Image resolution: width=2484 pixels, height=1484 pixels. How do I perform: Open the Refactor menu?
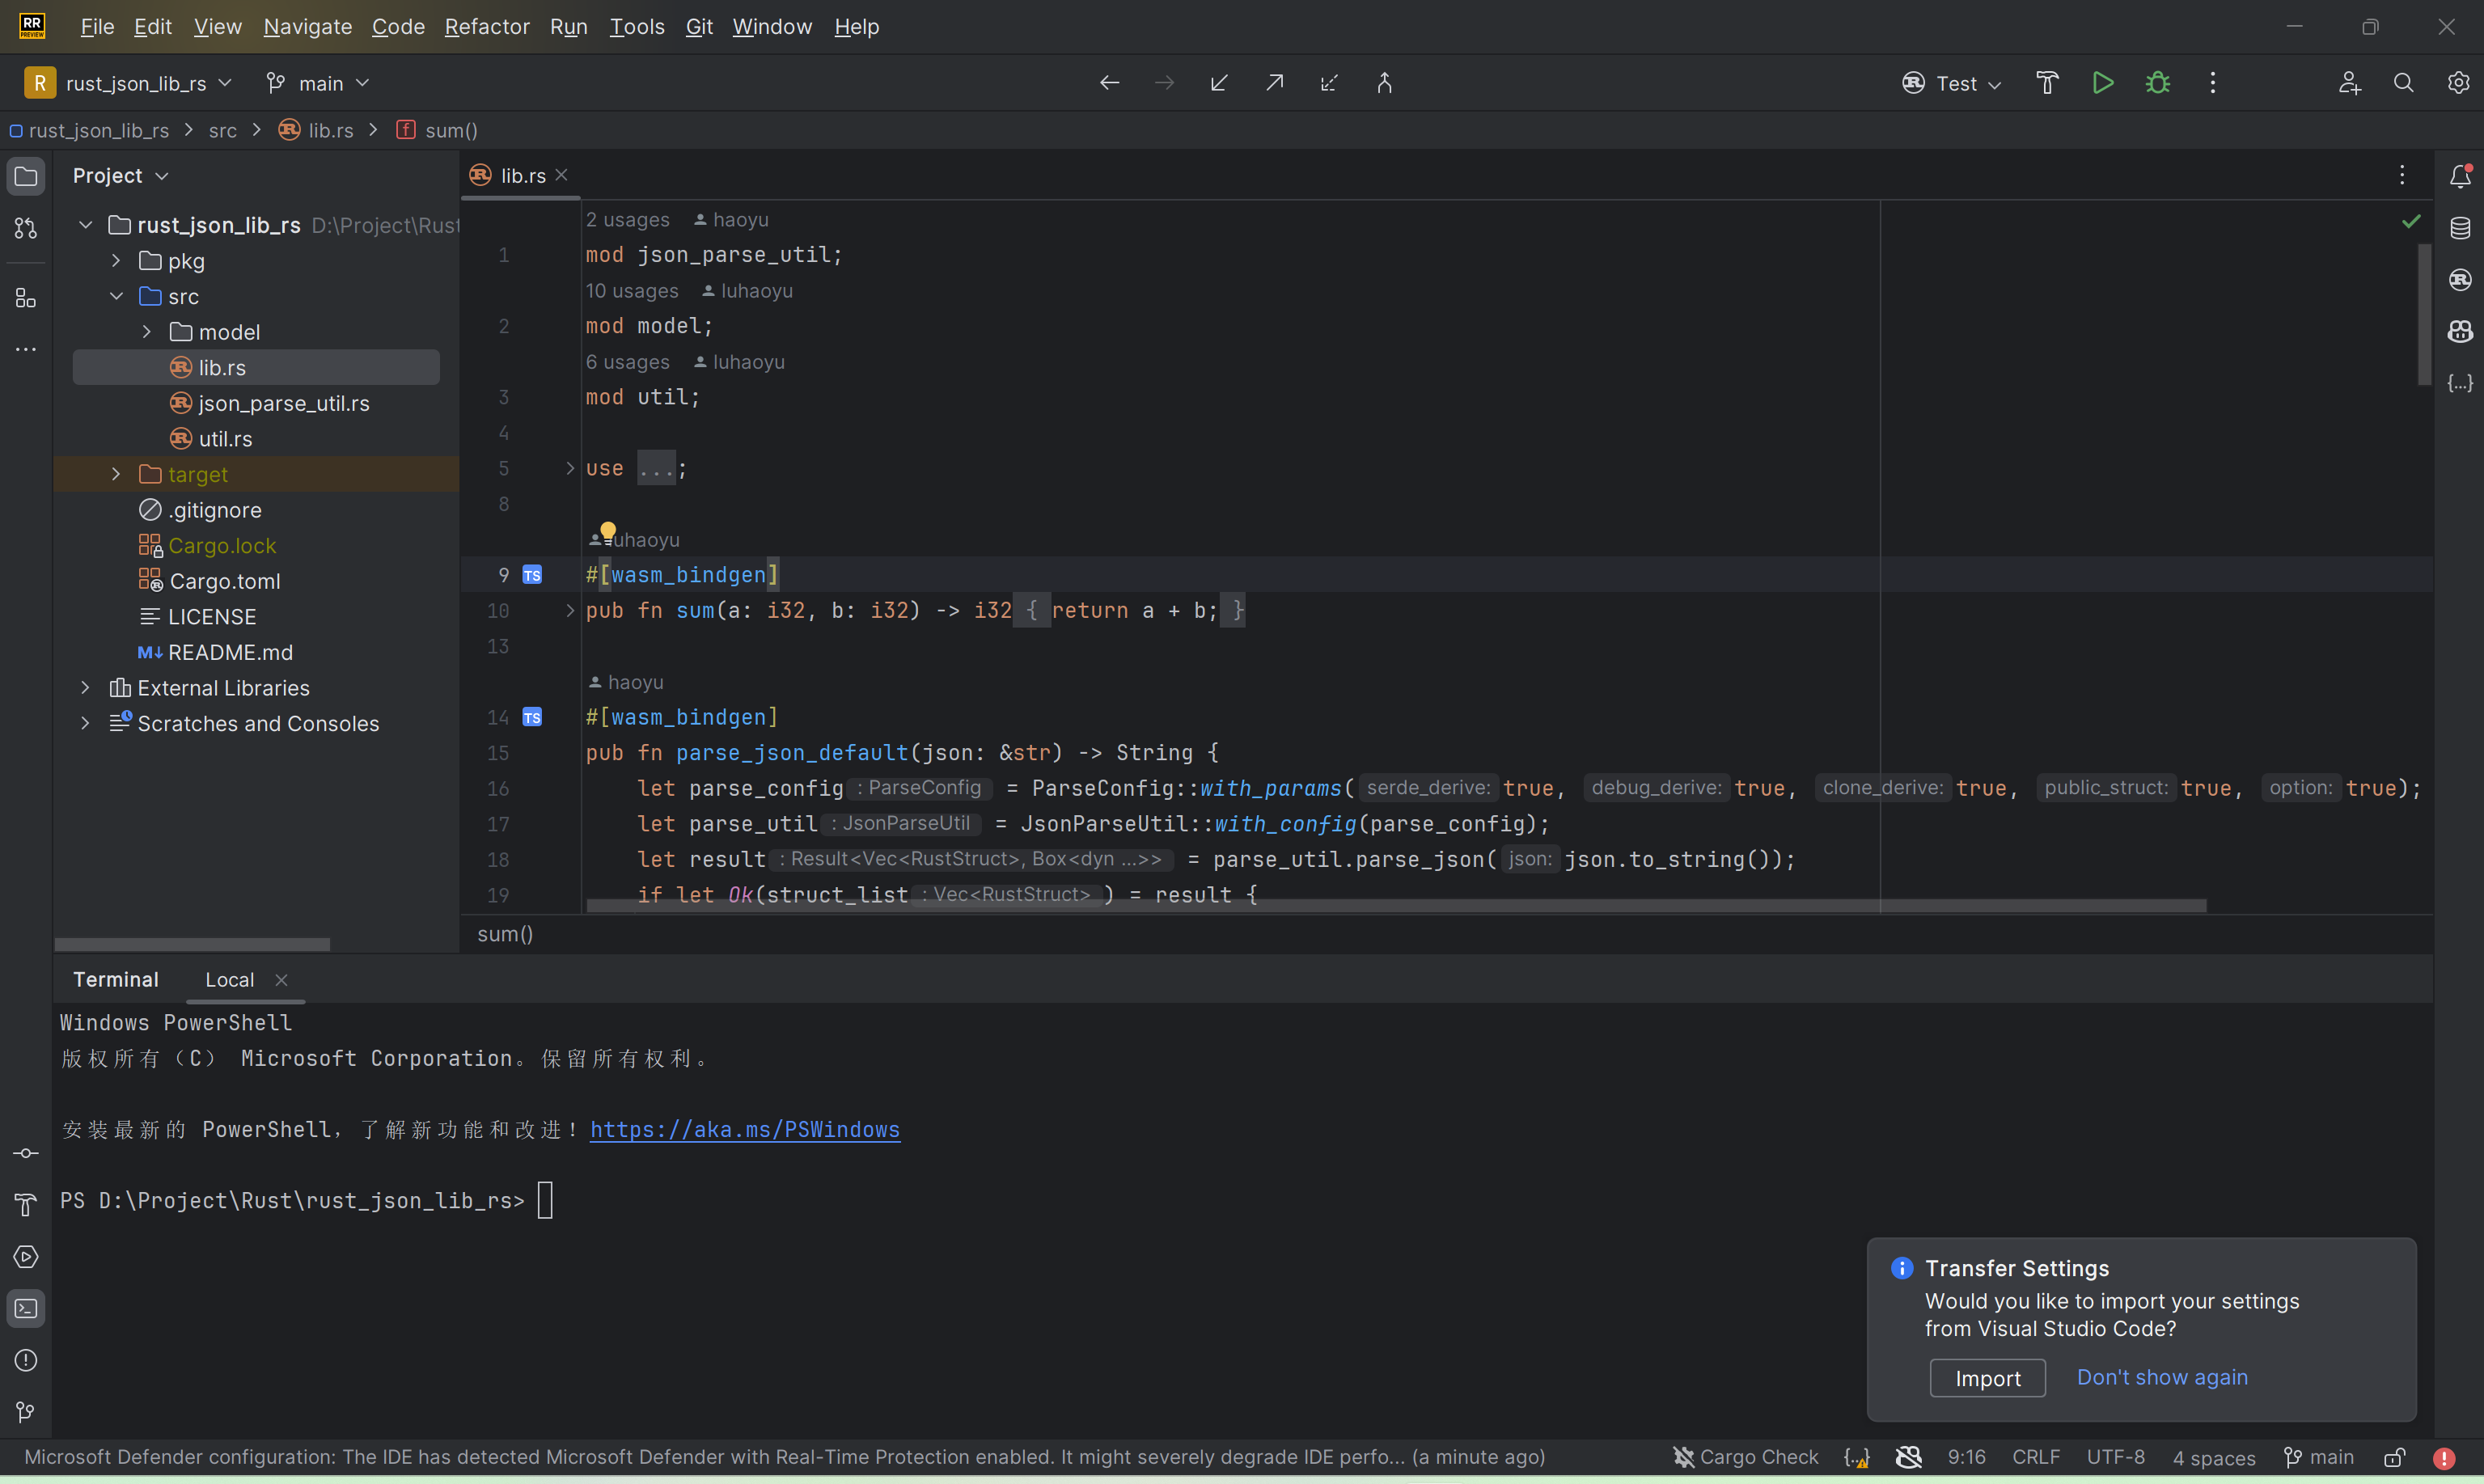click(487, 27)
